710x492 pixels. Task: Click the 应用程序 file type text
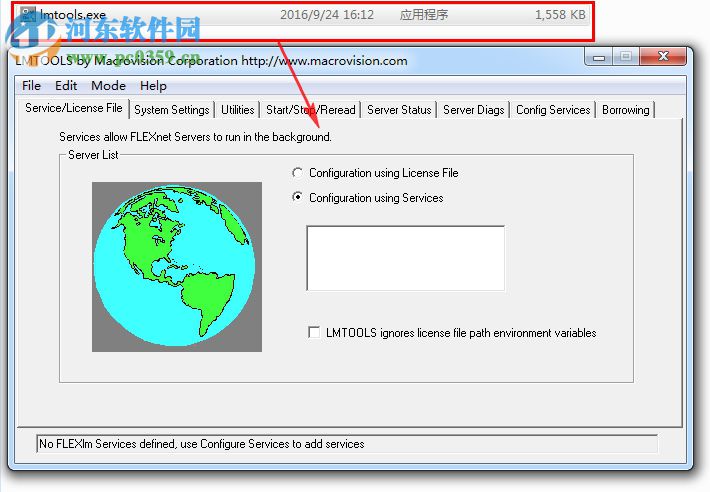424,15
